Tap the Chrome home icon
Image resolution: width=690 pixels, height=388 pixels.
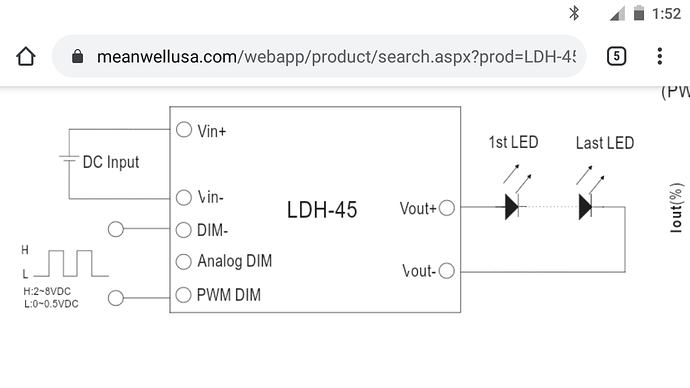click(26, 56)
